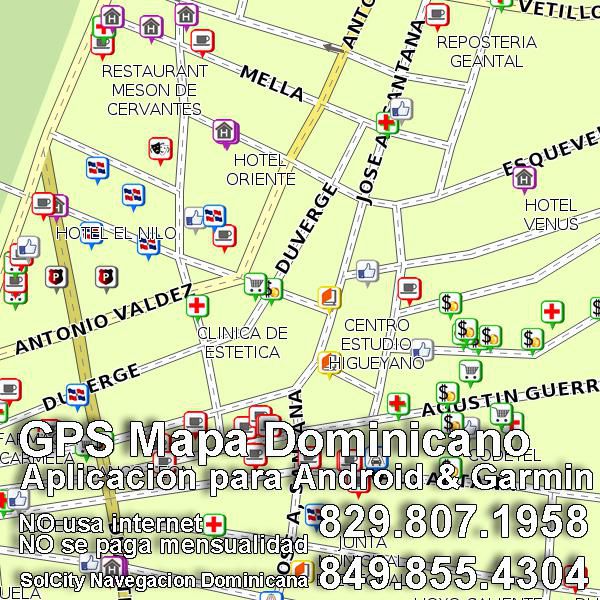Viewport: 600px width, 600px height.
Task: Click the ESQUEVEL street name
Action: click(x=551, y=154)
